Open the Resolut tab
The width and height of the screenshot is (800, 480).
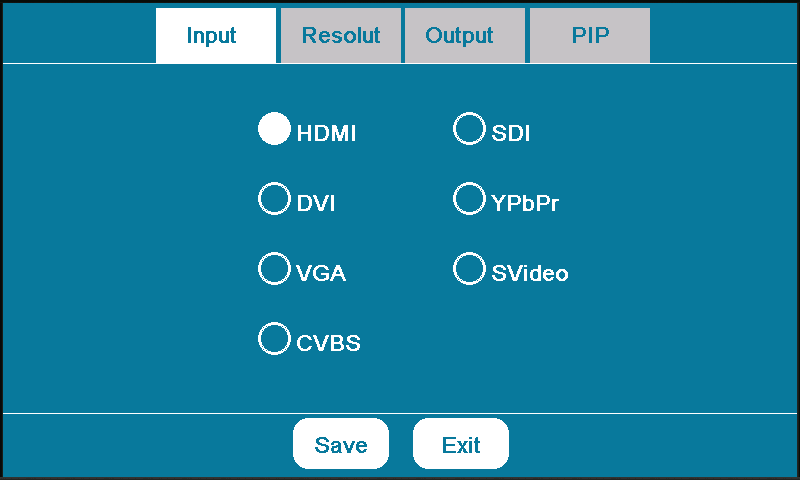click(x=341, y=36)
